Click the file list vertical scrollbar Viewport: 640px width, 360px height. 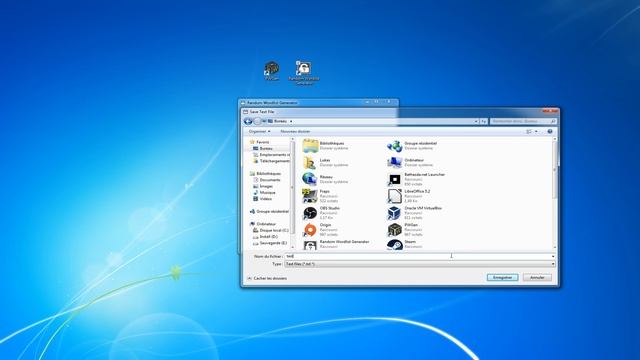[555, 171]
